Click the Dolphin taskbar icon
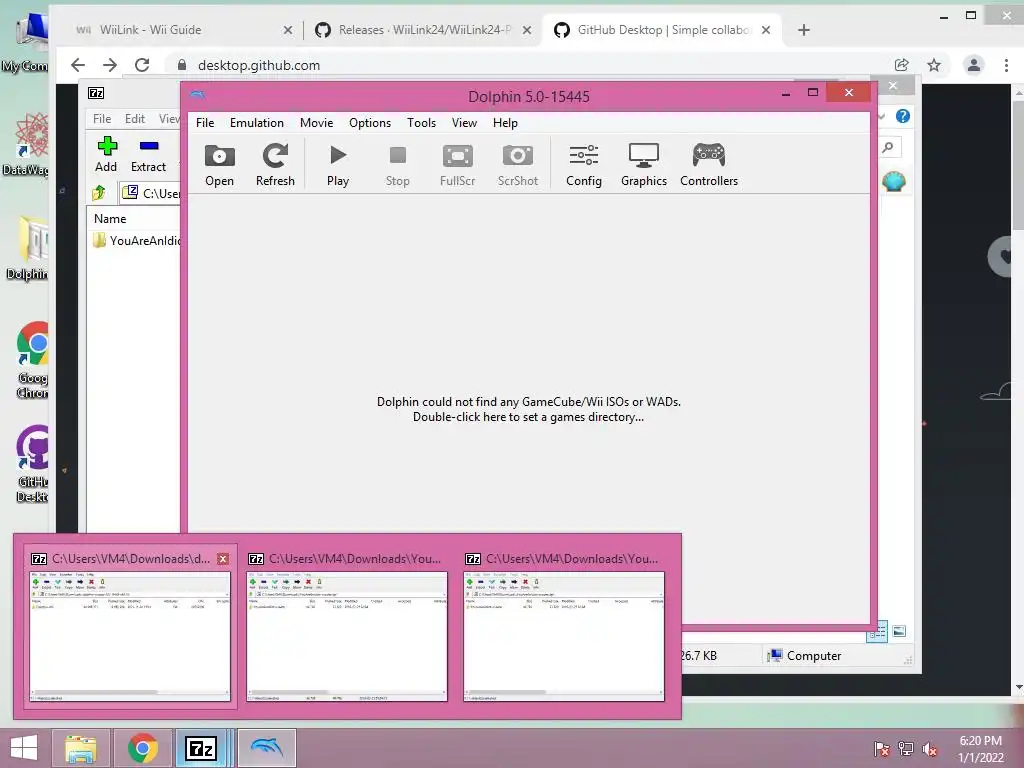The image size is (1024, 768). click(x=266, y=748)
